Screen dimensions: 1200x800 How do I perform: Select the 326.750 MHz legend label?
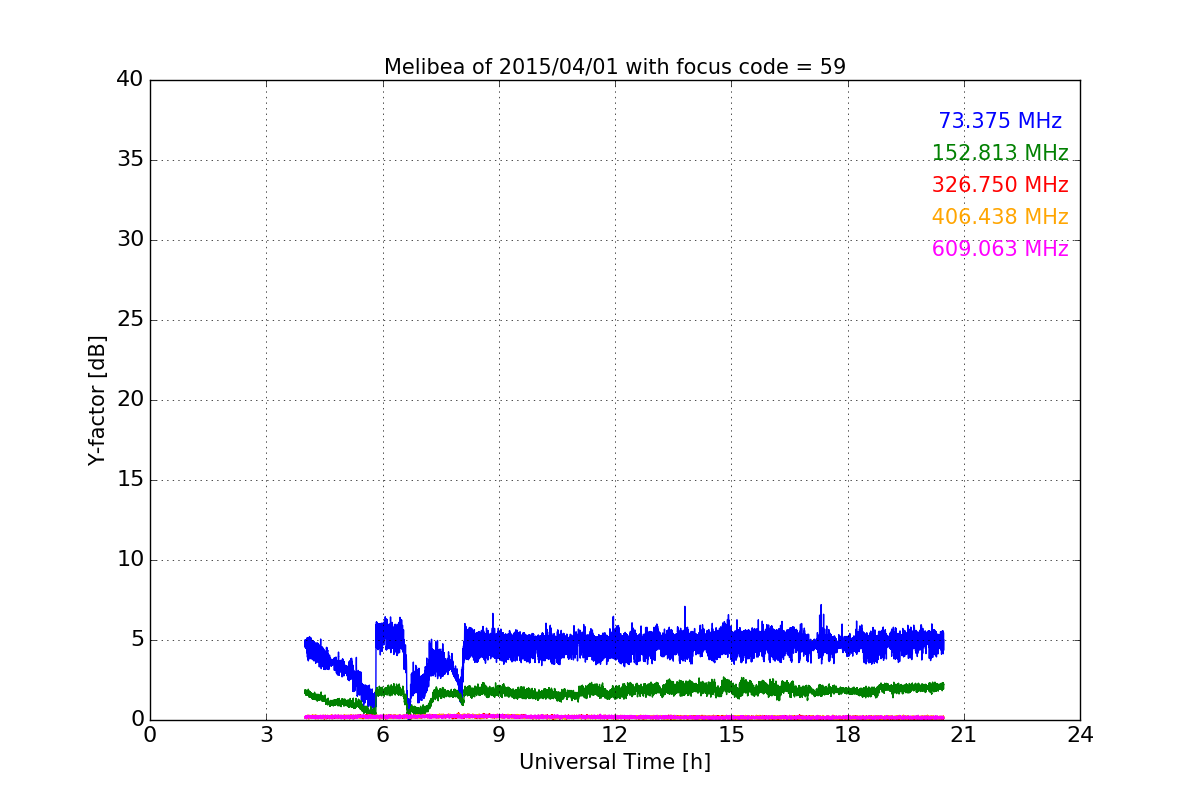tap(1000, 185)
